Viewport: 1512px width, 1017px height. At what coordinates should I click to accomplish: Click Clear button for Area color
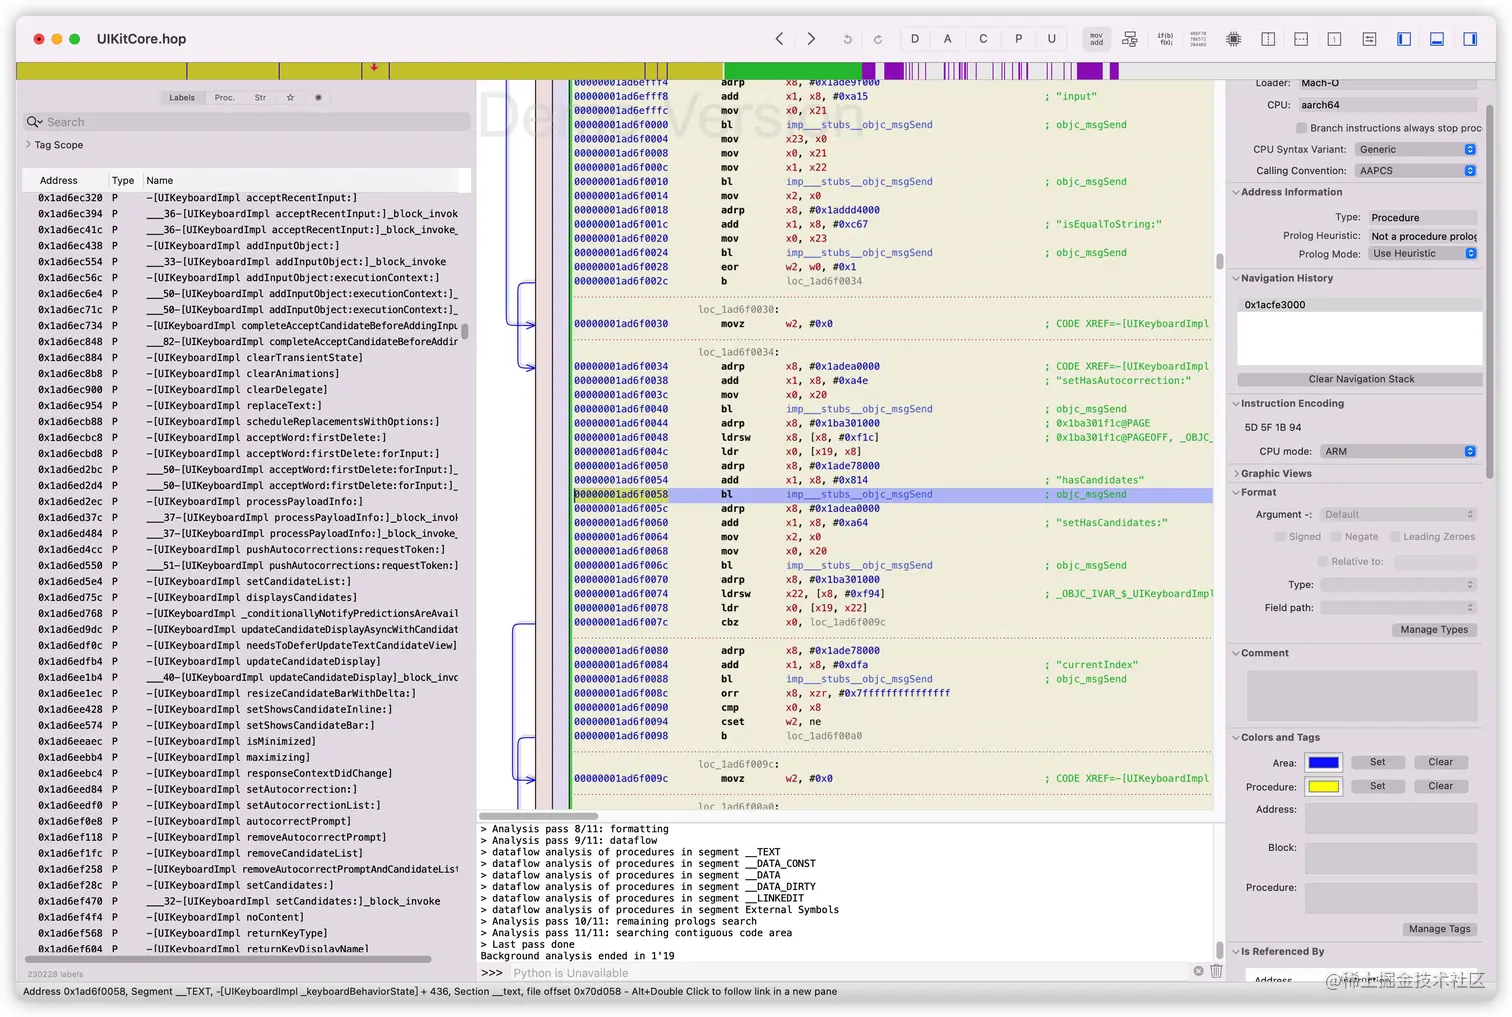pyautogui.click(x=1440, y=762)
